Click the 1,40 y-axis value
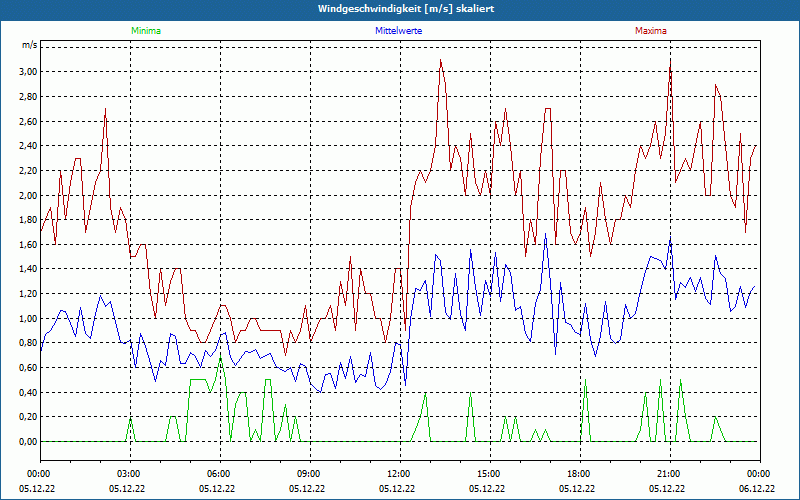Image resolution: width=800 pixels, height=500 pixels. pyautogui.click(x=29, y=269)
